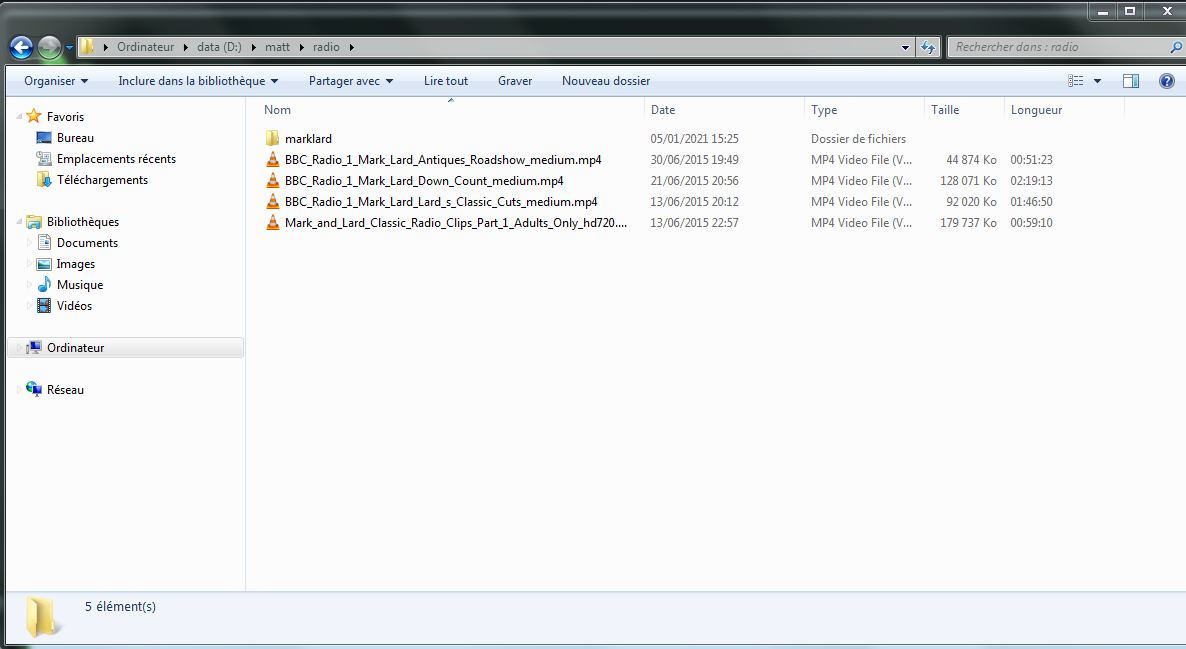Navigate to data (D:) breadcrumb
Screen dimensions: 1186x649
tap(219, 47)
